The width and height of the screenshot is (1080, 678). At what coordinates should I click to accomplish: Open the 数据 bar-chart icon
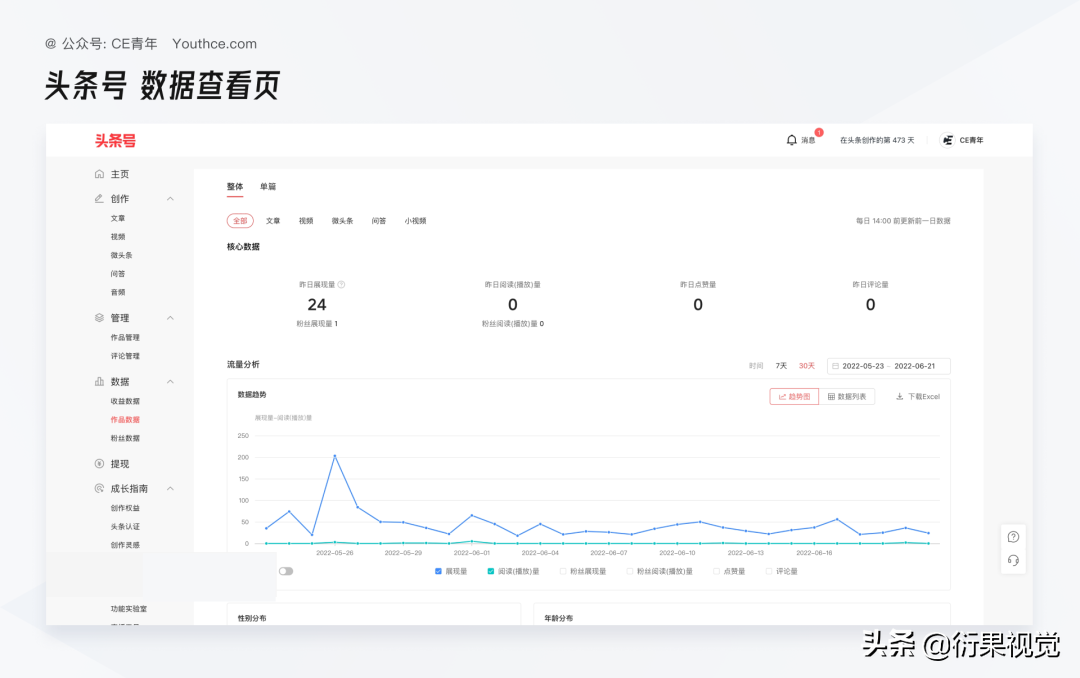click(x=98, y=381)
